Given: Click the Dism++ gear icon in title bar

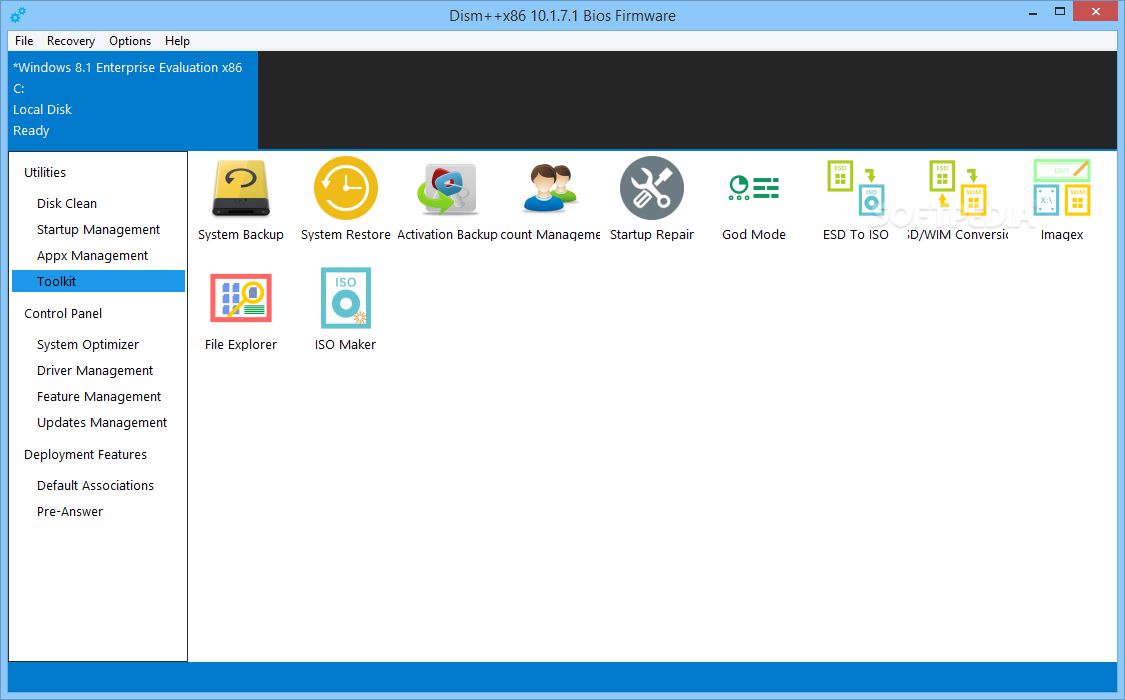Looking at the screenshot, I should (x=18, y=14).
